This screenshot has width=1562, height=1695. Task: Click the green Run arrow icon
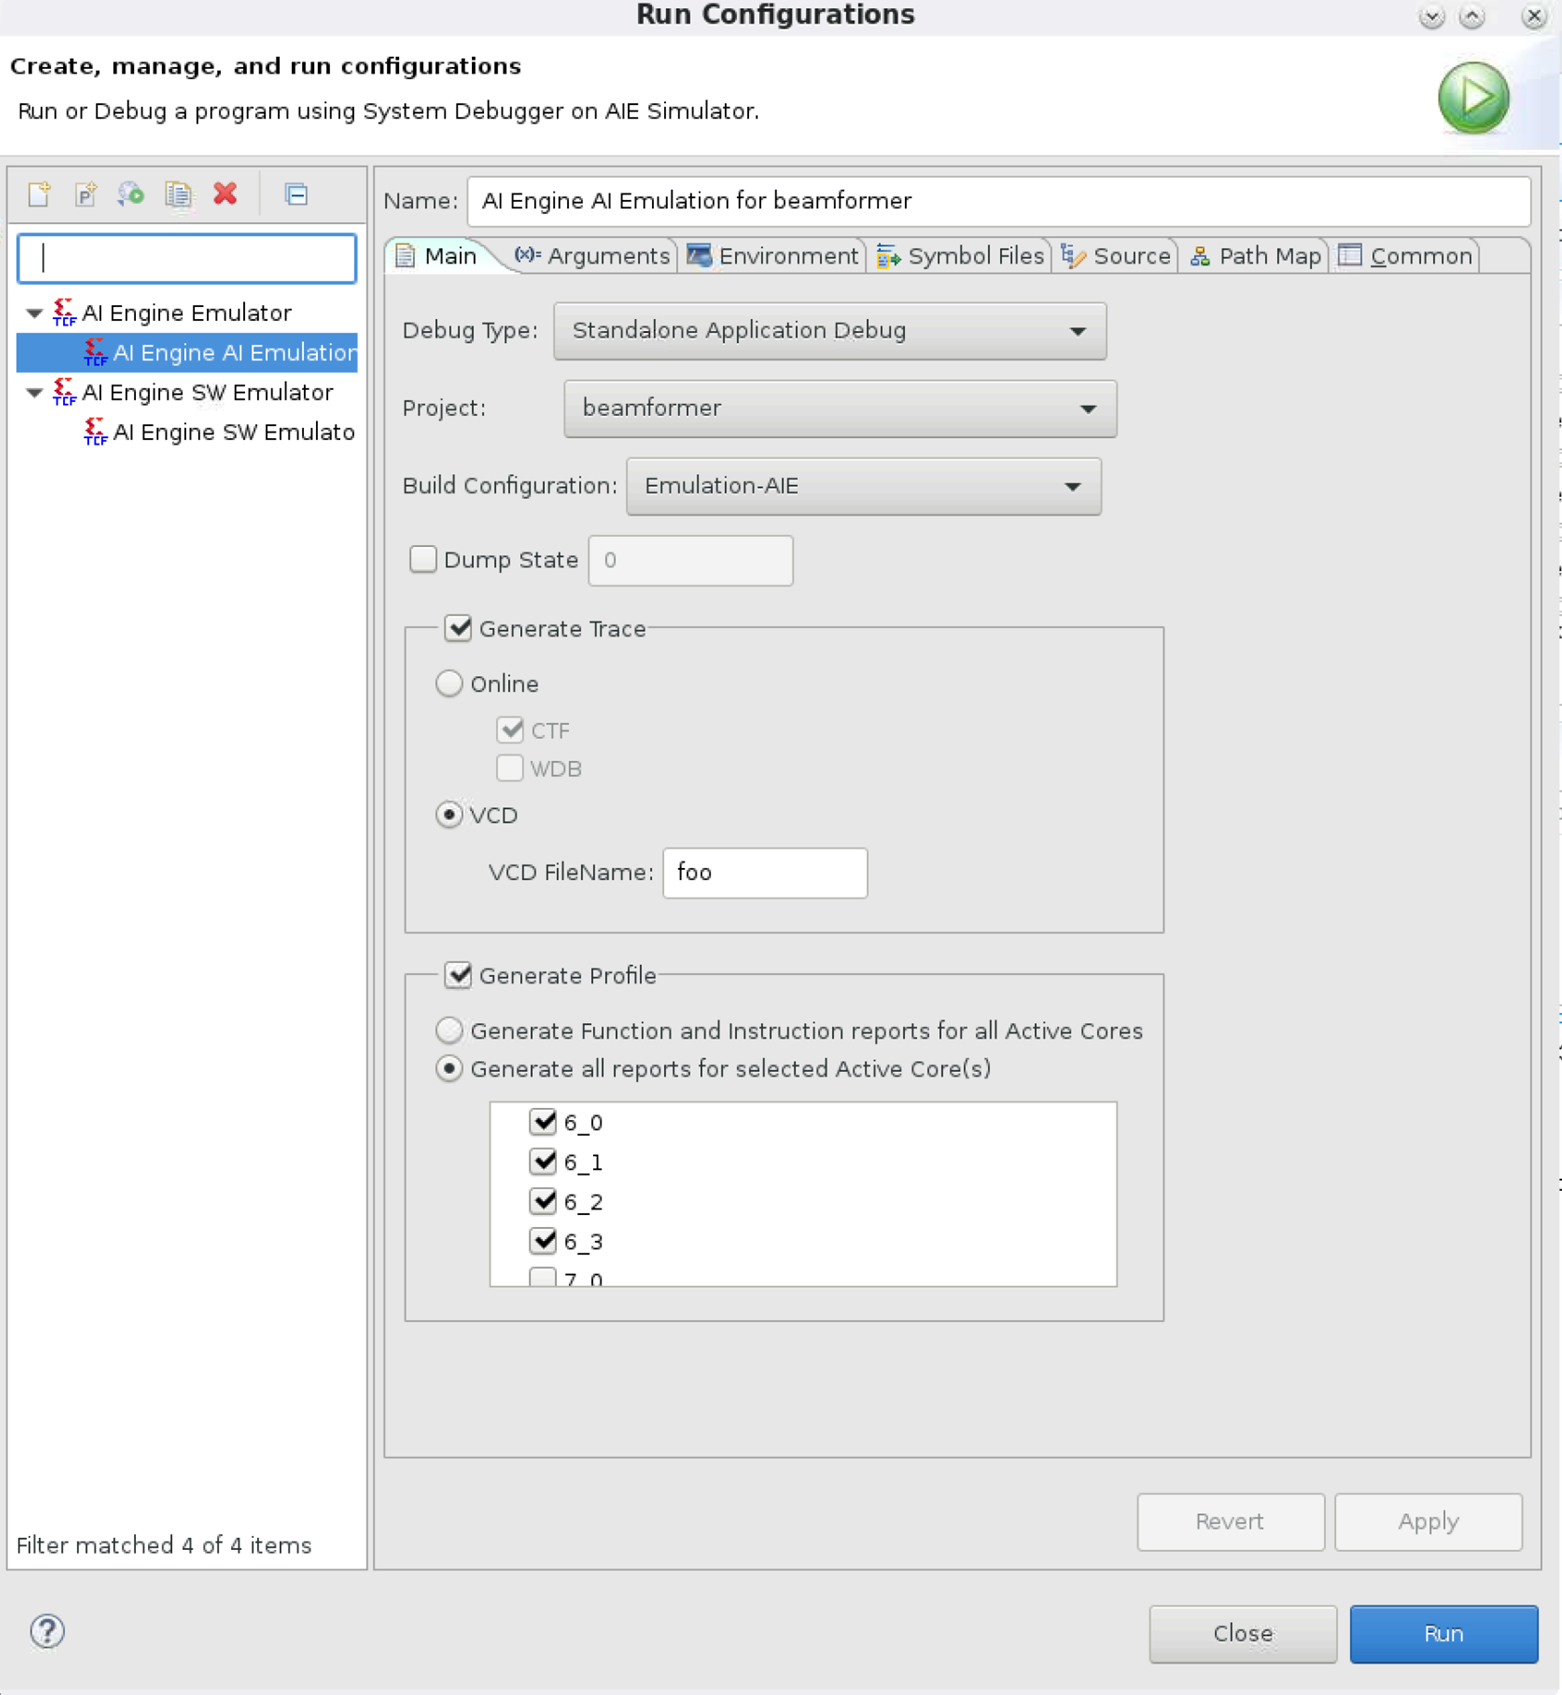(1472, 98)
